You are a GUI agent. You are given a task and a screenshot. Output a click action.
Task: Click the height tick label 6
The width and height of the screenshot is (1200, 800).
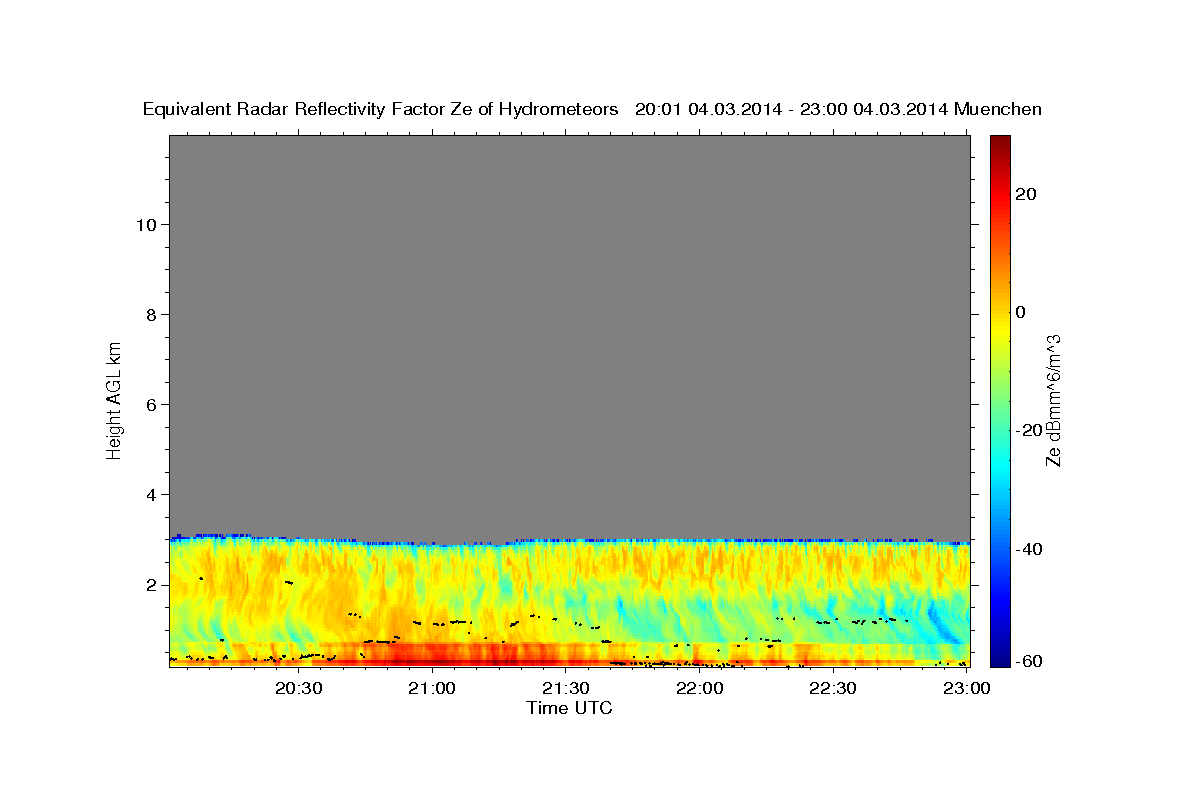click(x=149, y=404)
